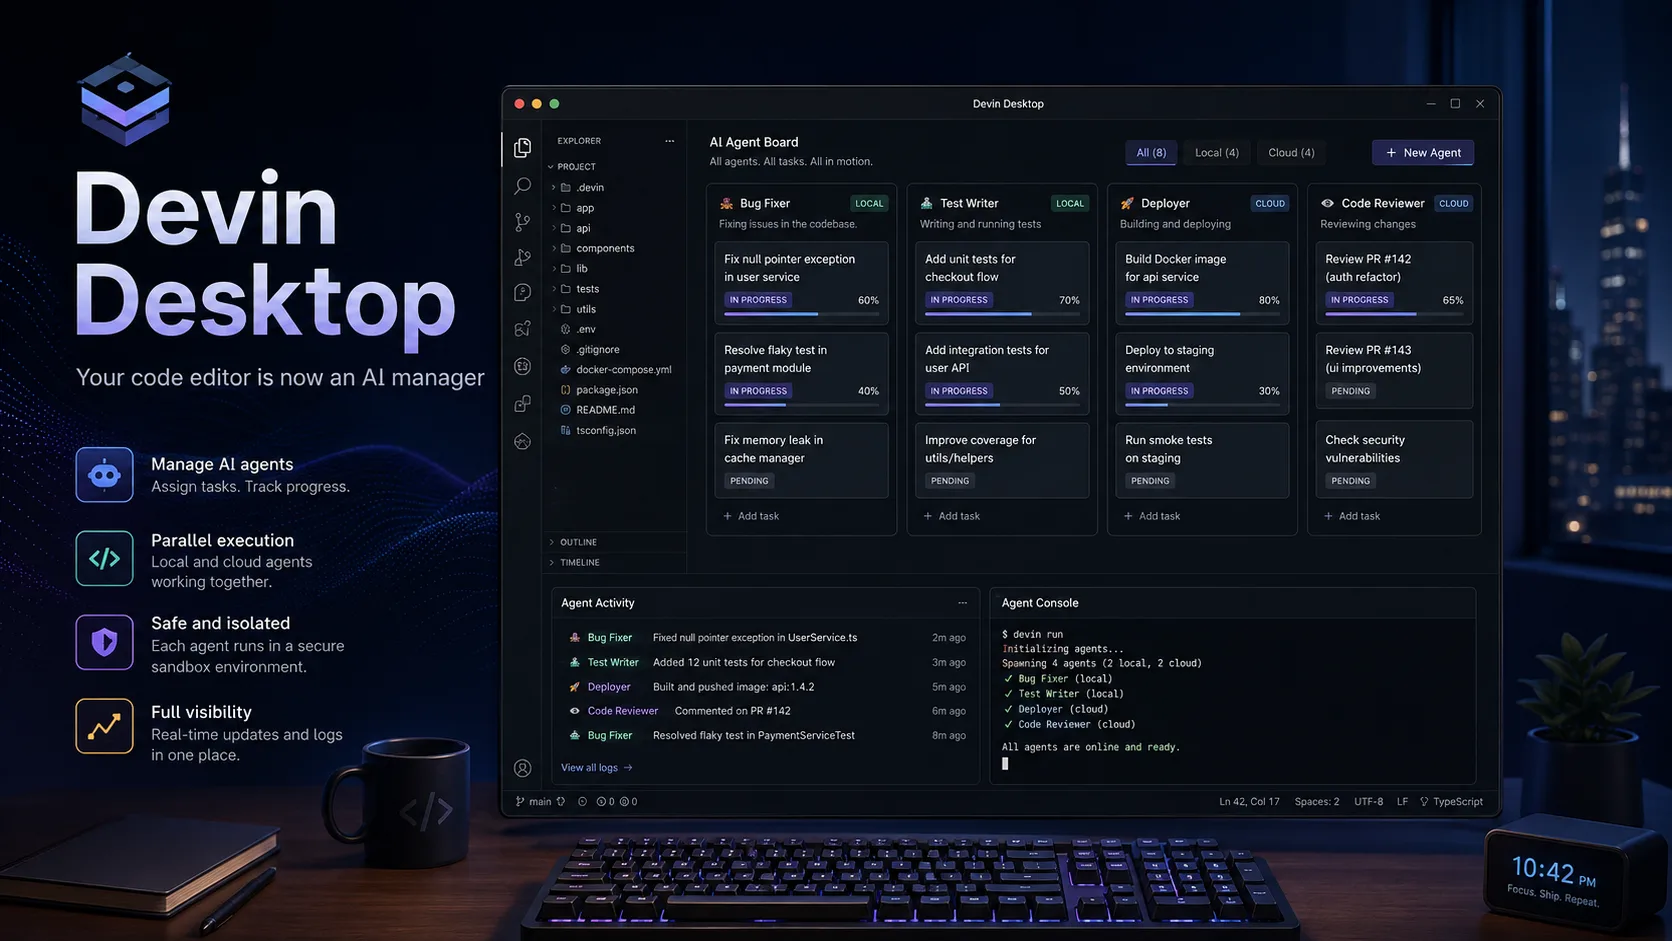Expand the .devin folder
Image resolution: width=1672 pixels, height=941 pixels.
[554, 187]
